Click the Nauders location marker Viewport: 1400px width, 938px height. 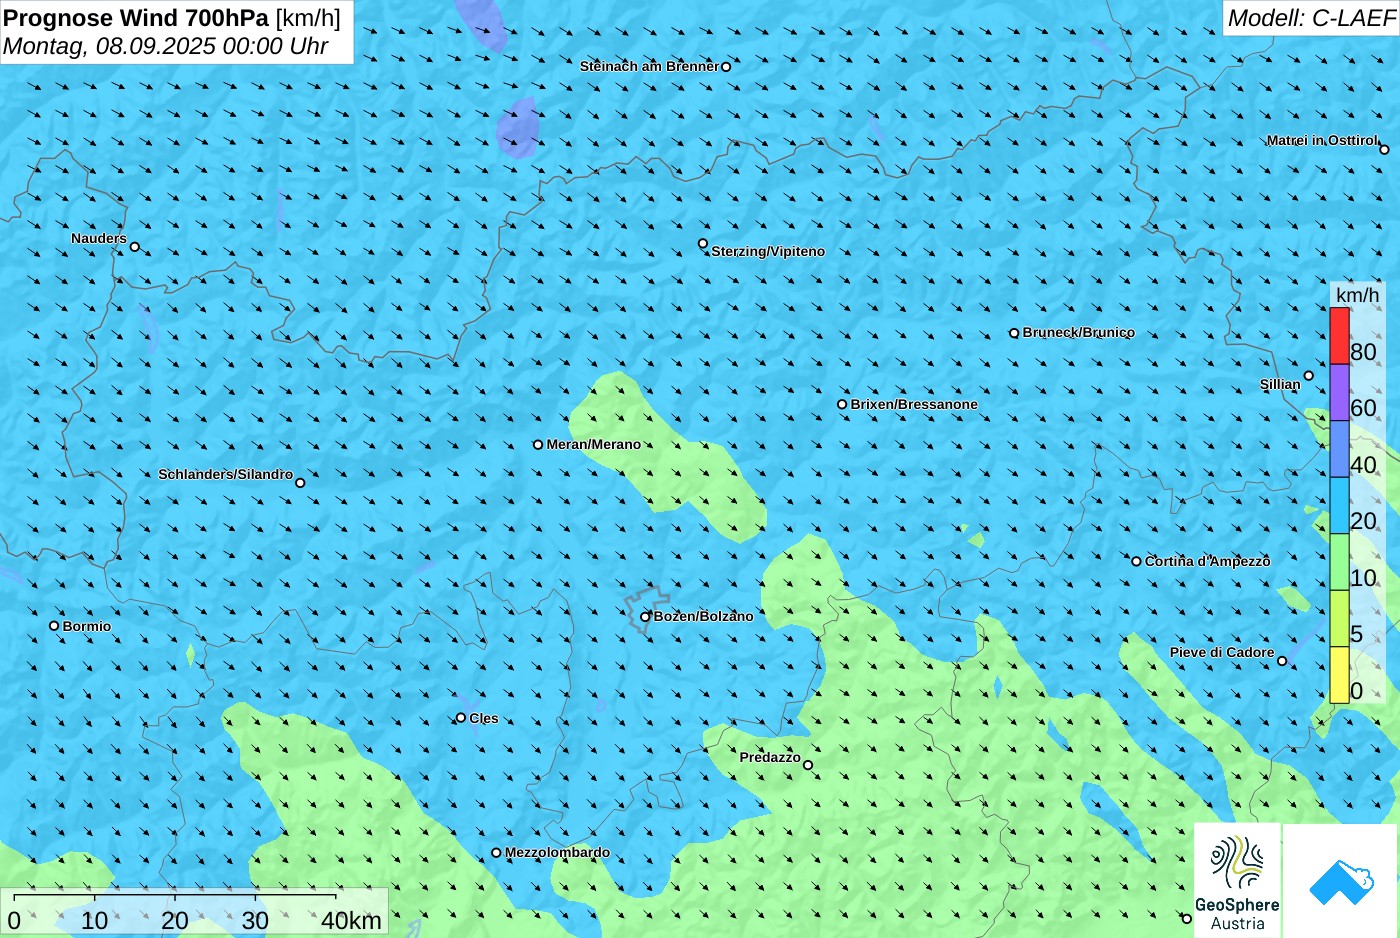point(135,247)
